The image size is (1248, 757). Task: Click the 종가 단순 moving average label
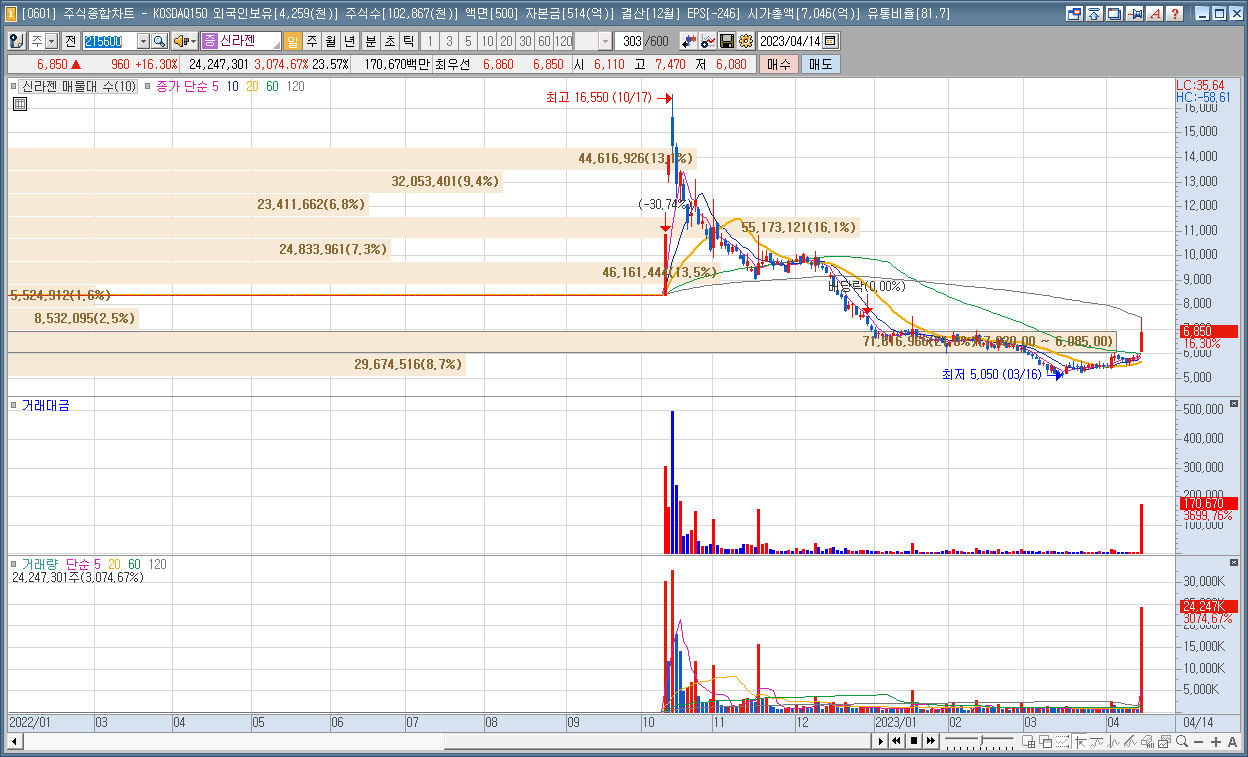[181, 87]
